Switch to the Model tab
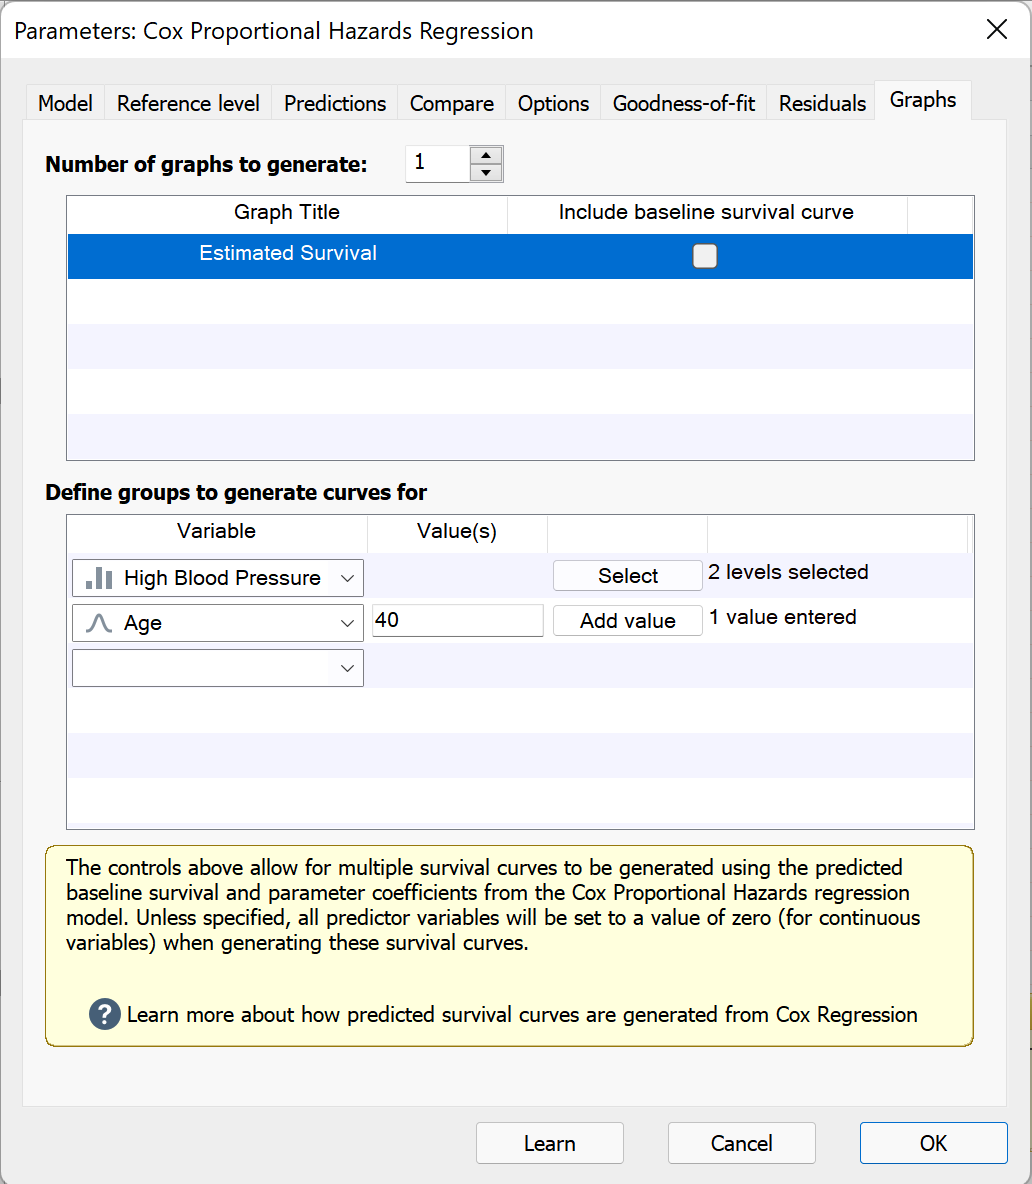 coord(65,104)
